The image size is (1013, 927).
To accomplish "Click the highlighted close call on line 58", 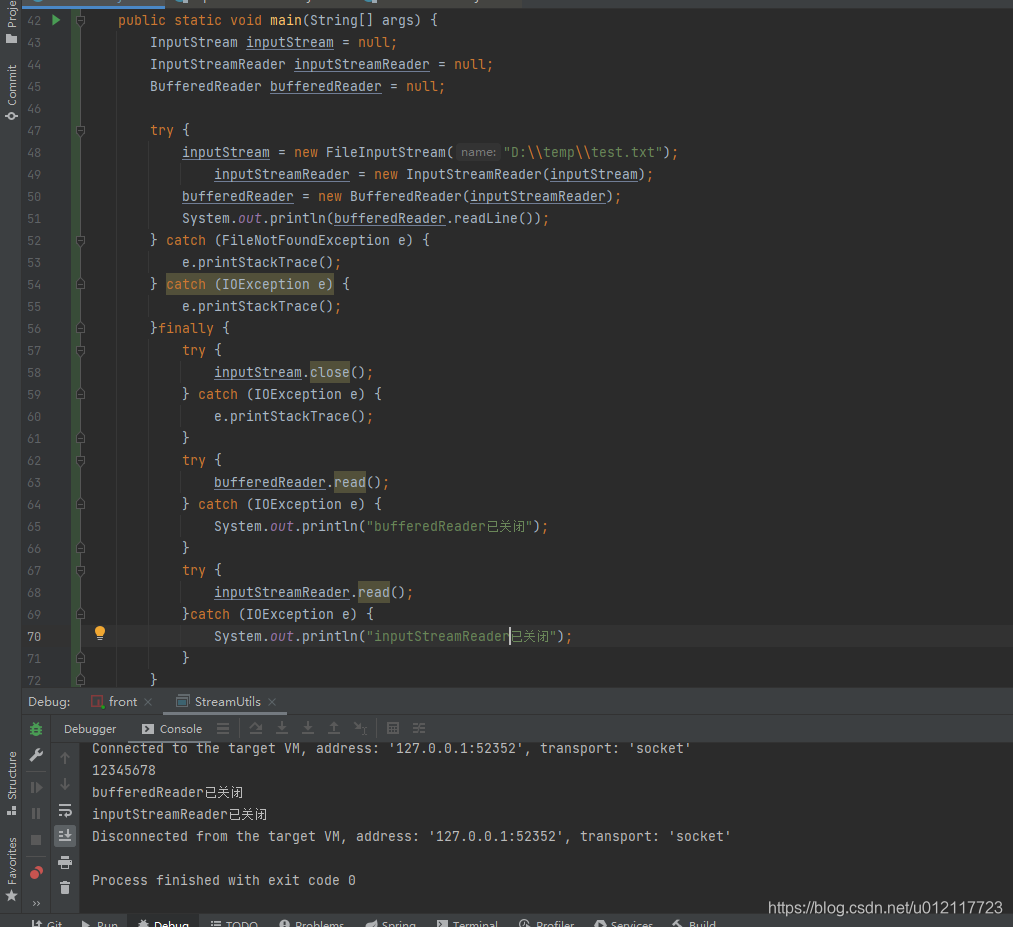I will click(329, 373).
